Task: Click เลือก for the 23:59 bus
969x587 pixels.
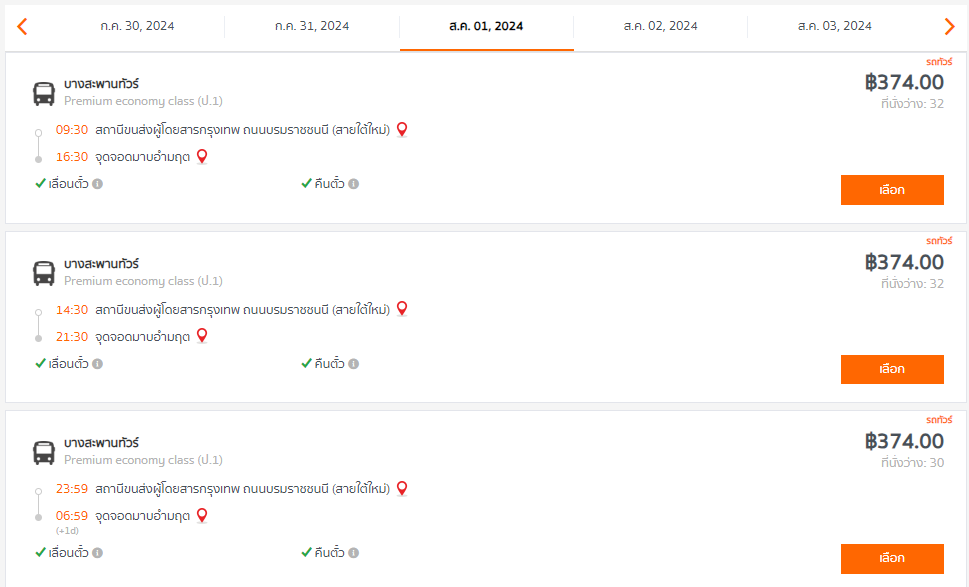Action: tap(892, 559)
